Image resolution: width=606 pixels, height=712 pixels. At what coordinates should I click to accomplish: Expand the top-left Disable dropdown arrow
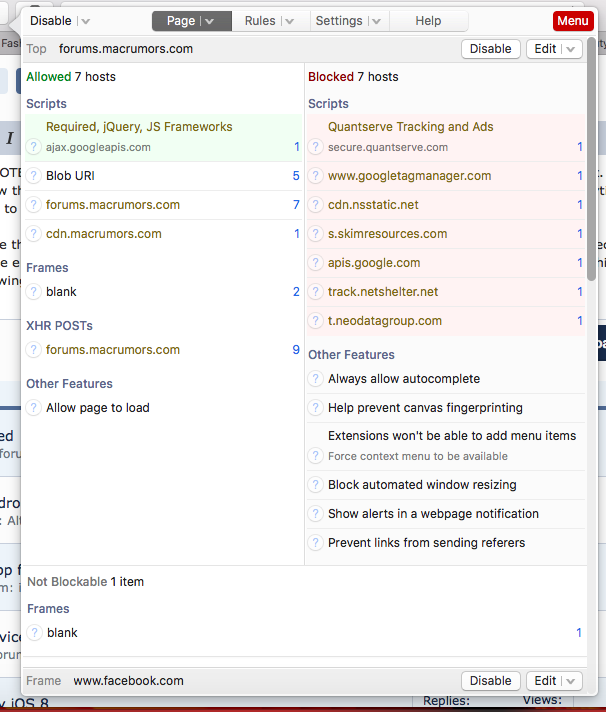click(x=85, y=21)
